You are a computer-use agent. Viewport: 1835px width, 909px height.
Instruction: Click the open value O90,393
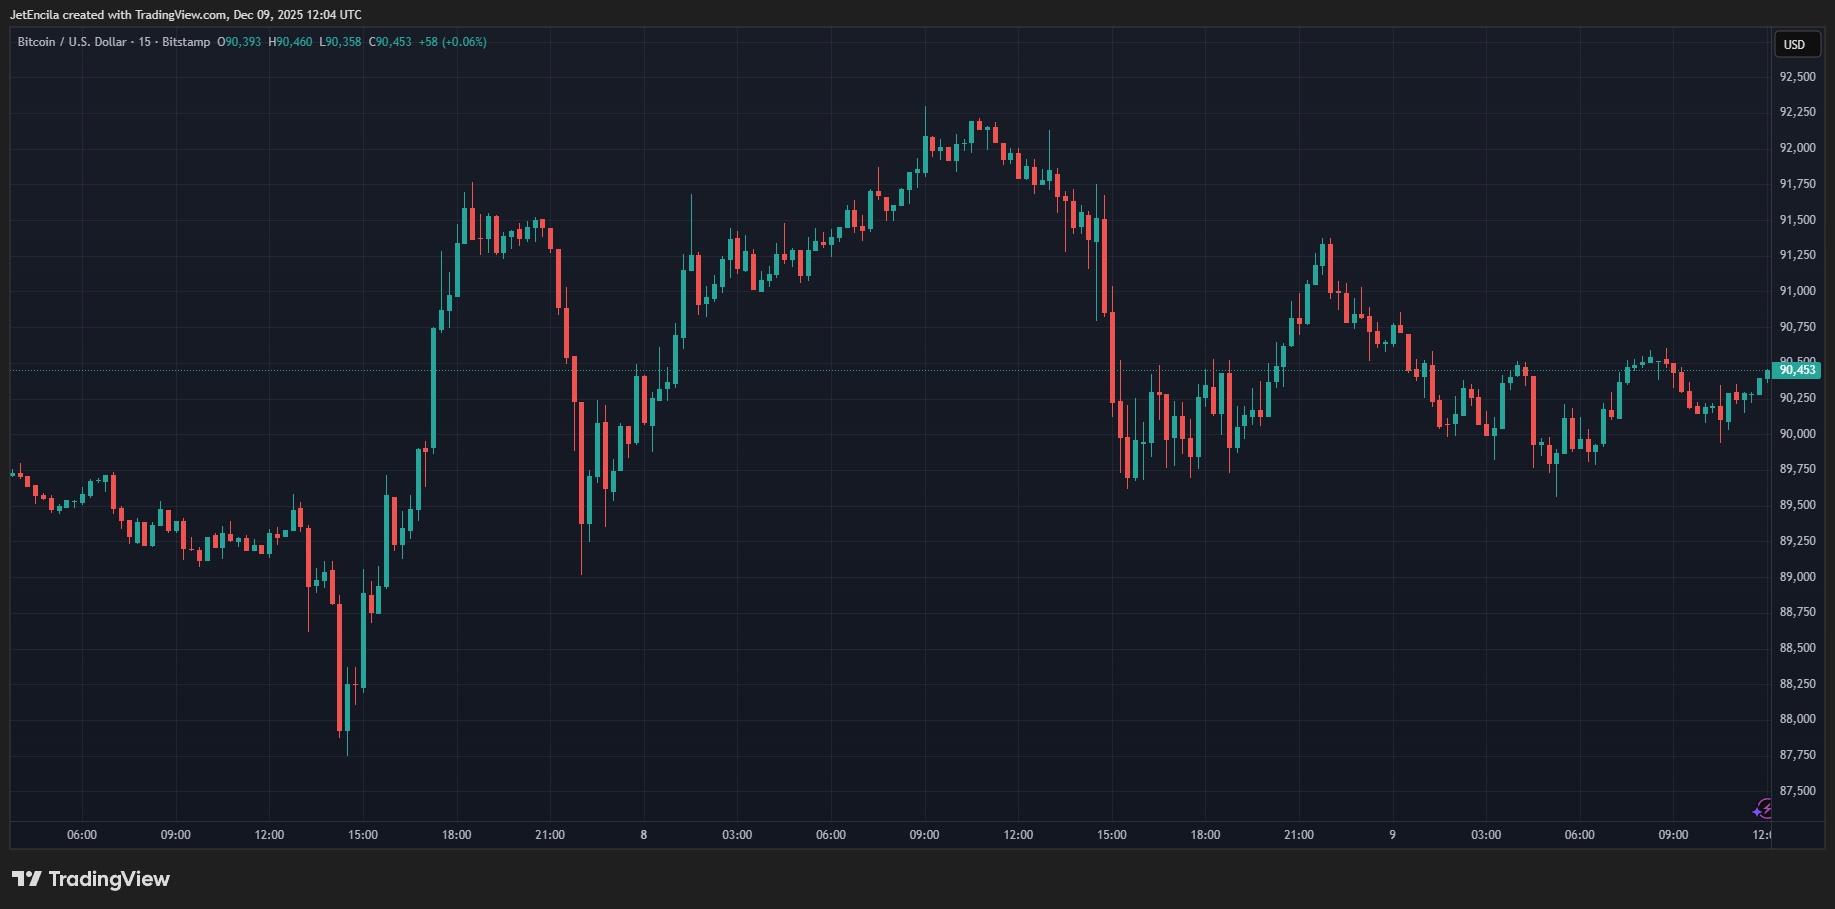pos(239,42)
